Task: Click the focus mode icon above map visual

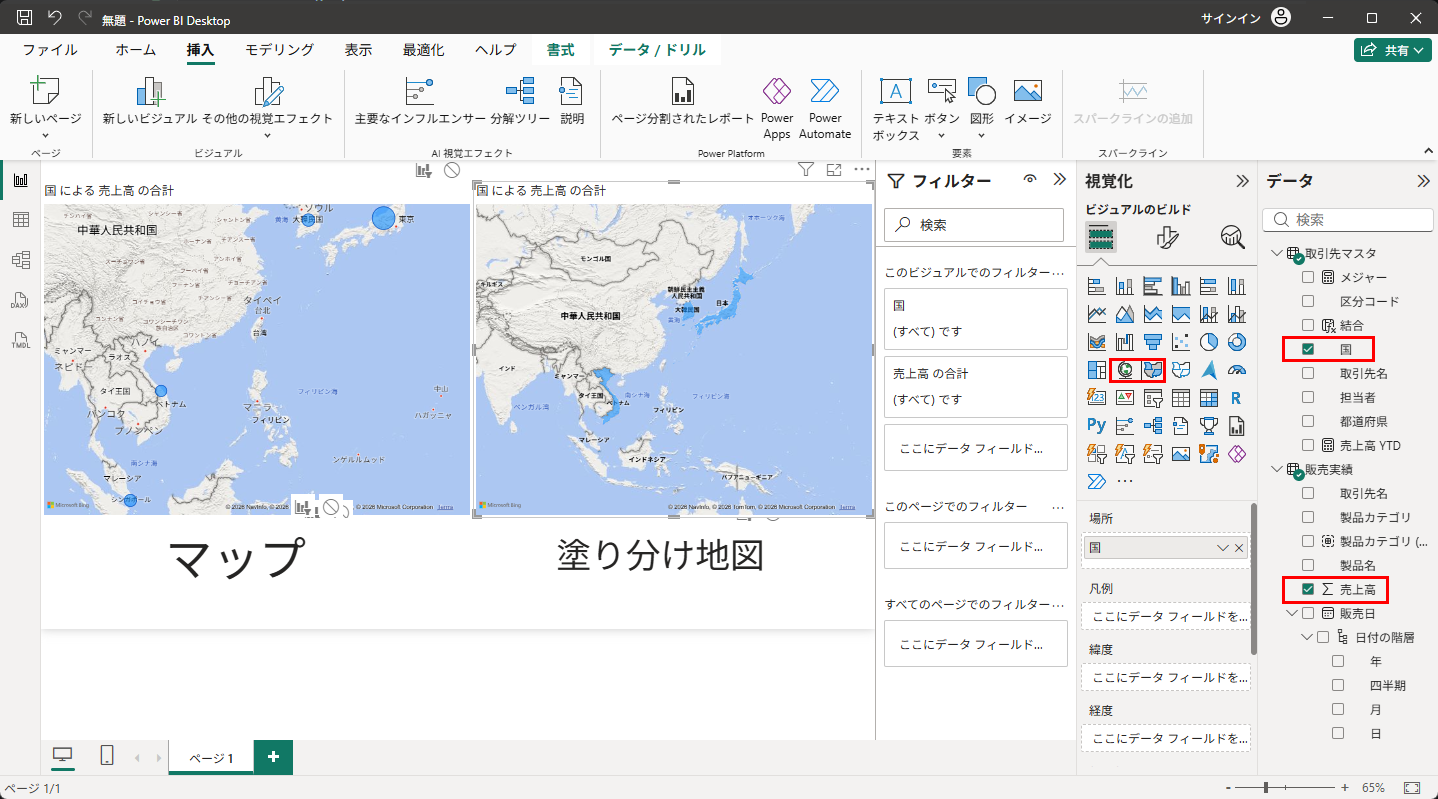Action: [x=834, y=171]
